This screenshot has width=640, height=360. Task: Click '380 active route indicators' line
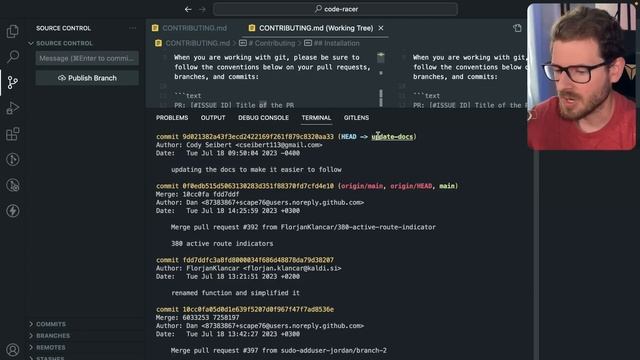click(x=222, y=244)
